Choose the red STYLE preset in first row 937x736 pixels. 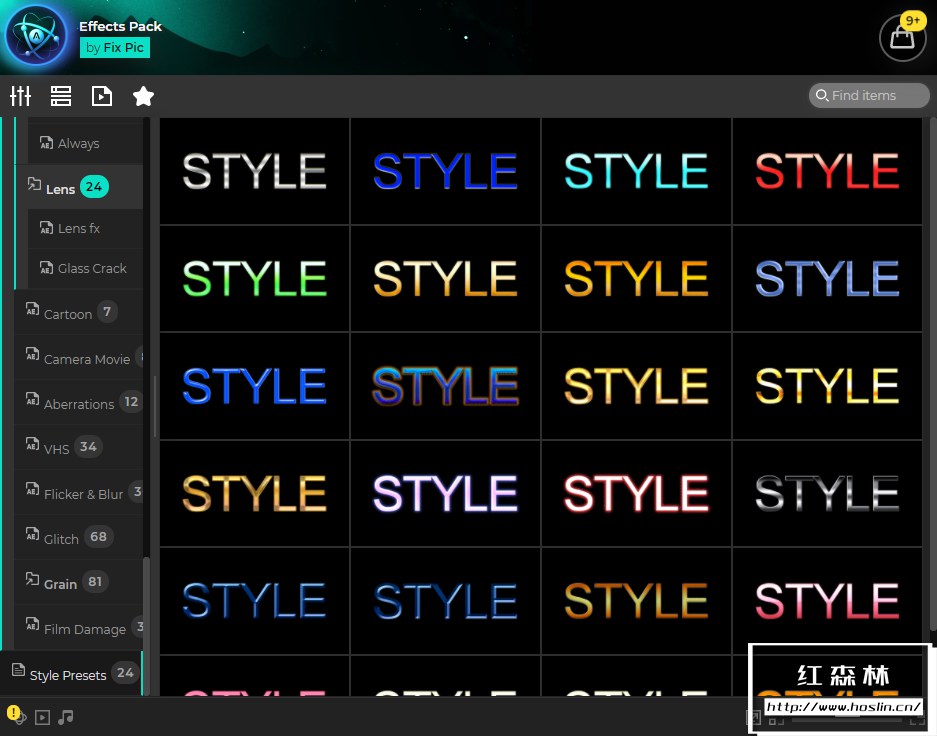tap(827, 171)
